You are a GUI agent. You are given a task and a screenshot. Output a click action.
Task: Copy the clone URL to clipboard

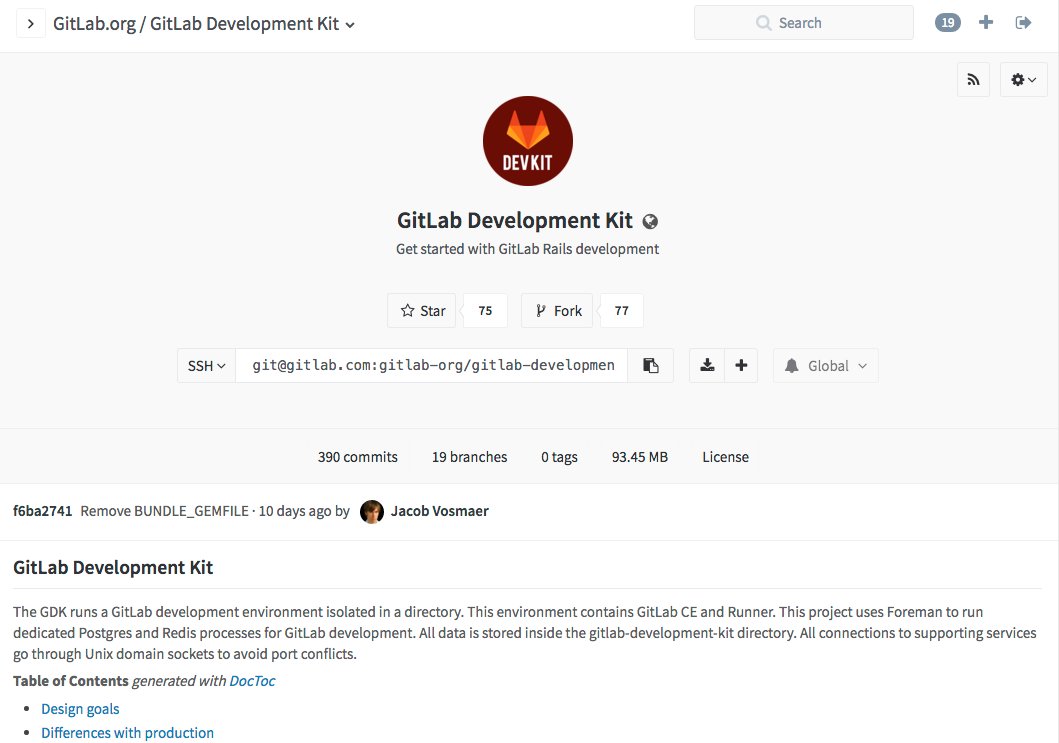(650, 365)
